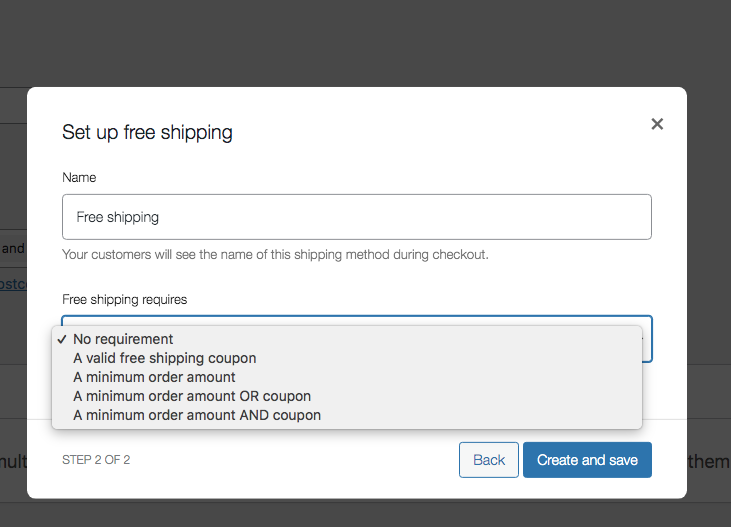Click the Create and save button
This screenshot has width=731, height=527.
[x=587, y=460]
